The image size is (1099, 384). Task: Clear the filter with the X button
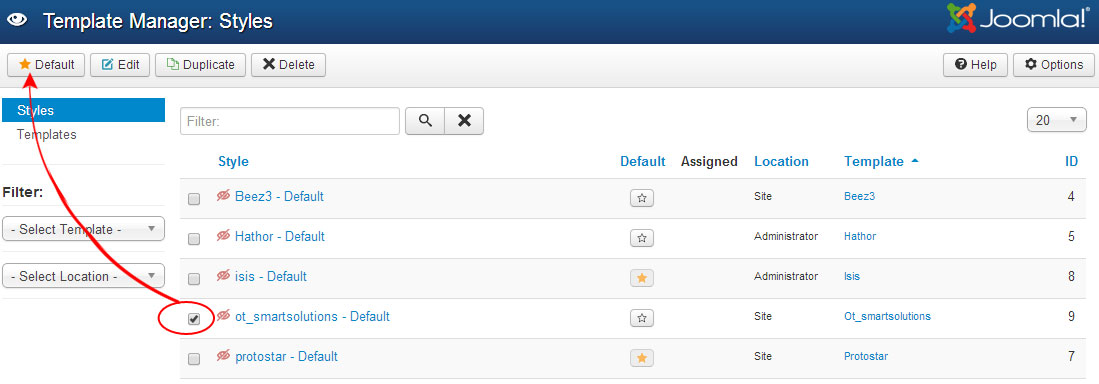464,121
